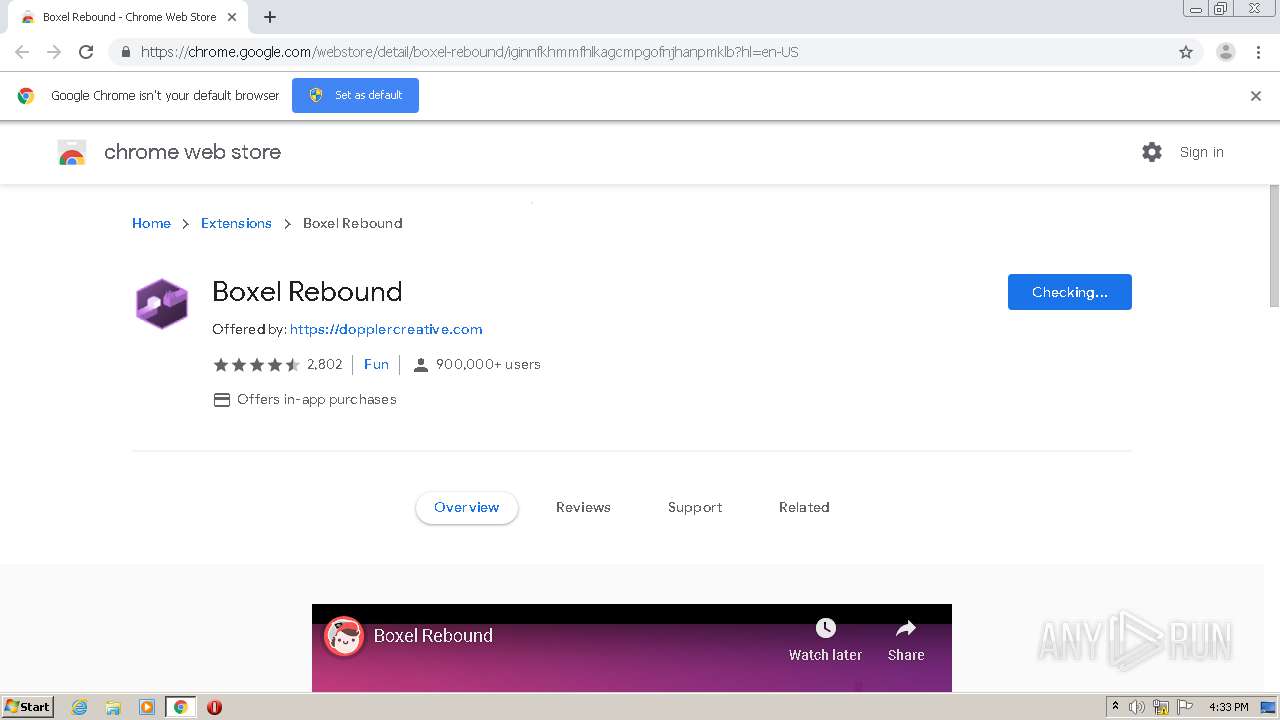Open the Fun category link
Image resolution: width=1280 pixels, height=720 pixels.
click(x=376, y=364)
